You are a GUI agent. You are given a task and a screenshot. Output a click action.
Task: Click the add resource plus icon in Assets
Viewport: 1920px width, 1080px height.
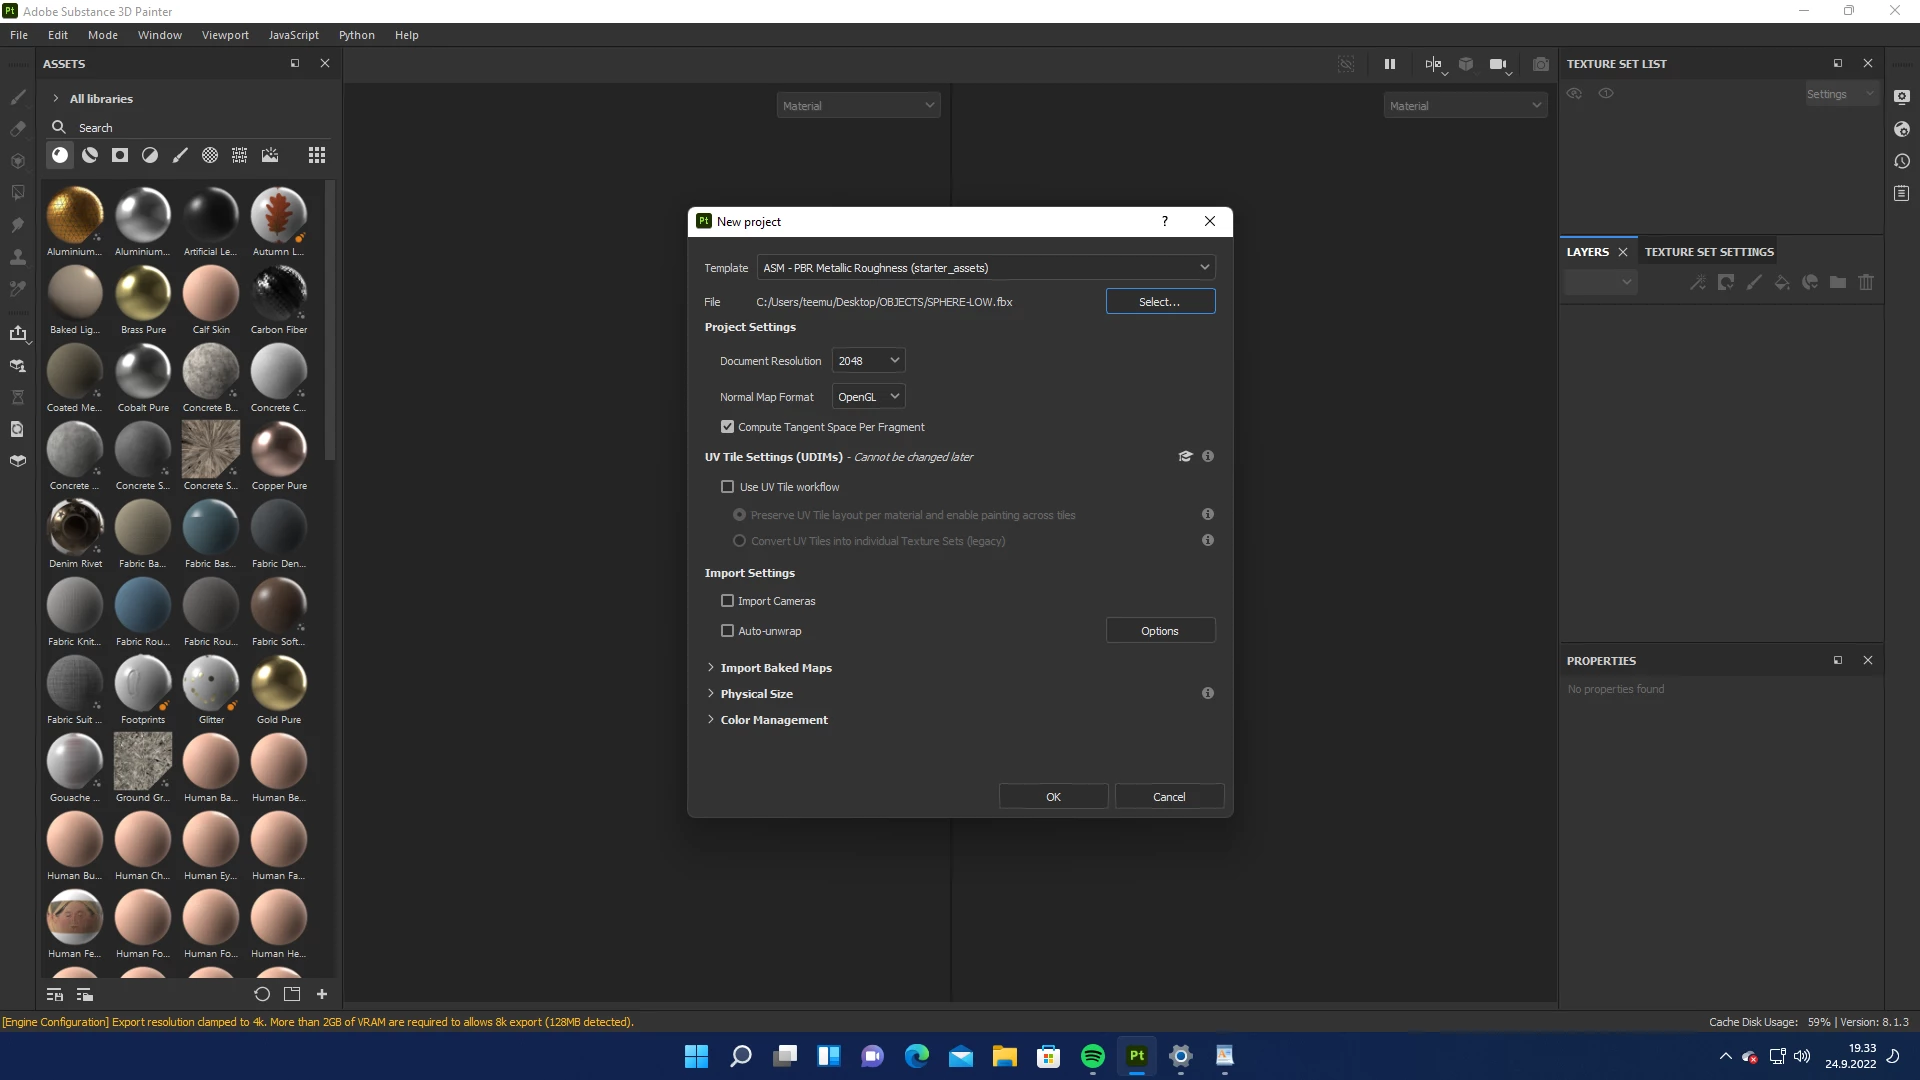click(322, 994)
